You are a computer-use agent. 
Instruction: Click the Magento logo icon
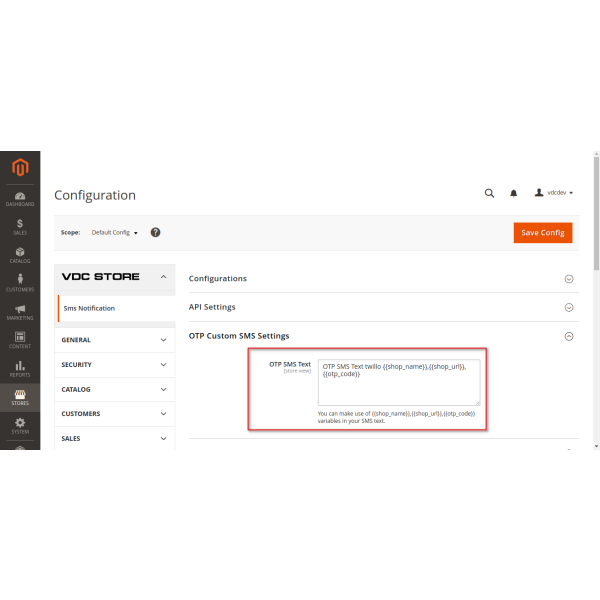point(20,167)
